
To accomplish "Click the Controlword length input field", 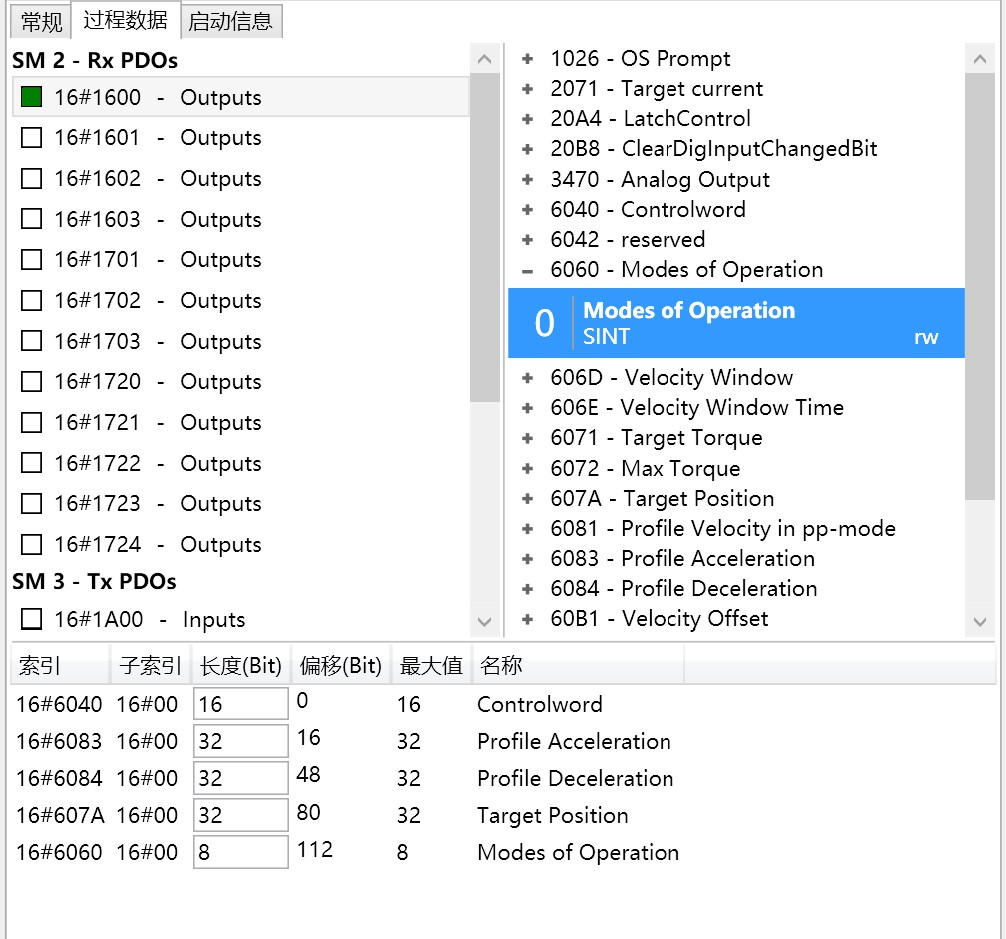I will click(240, 704).
